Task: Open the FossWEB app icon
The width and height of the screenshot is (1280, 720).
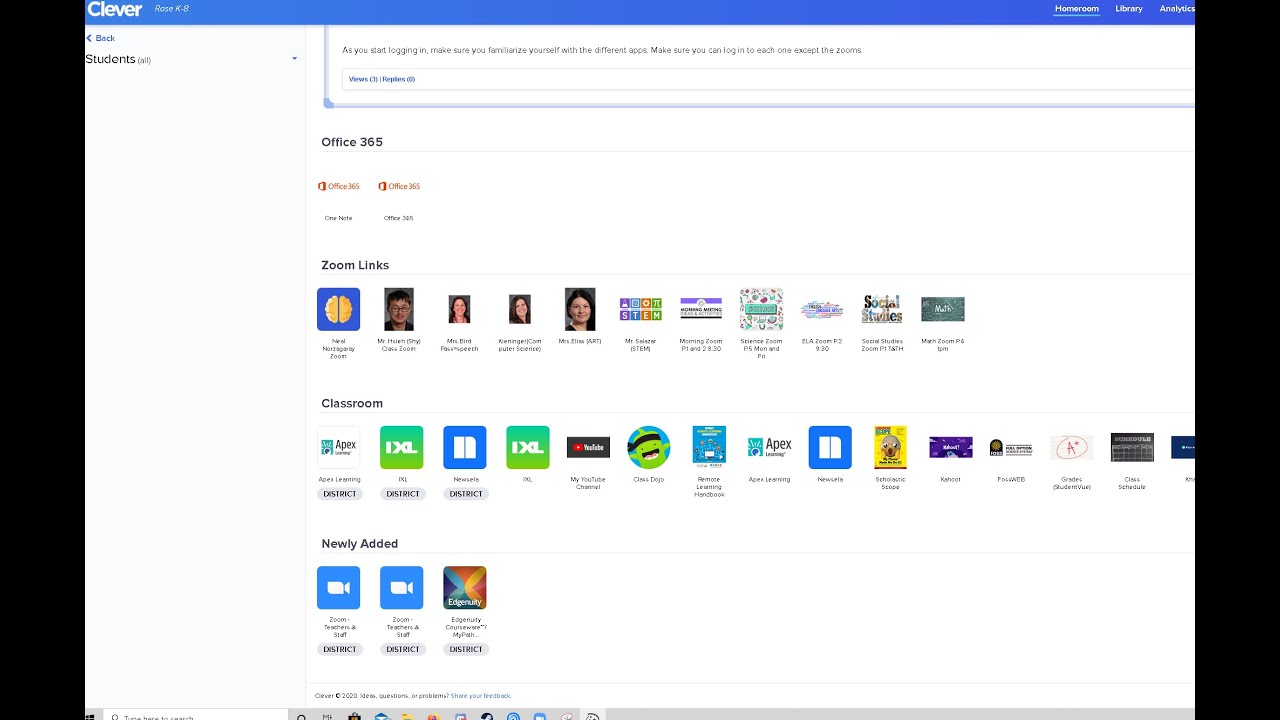Action: (x=1011, y=447)
